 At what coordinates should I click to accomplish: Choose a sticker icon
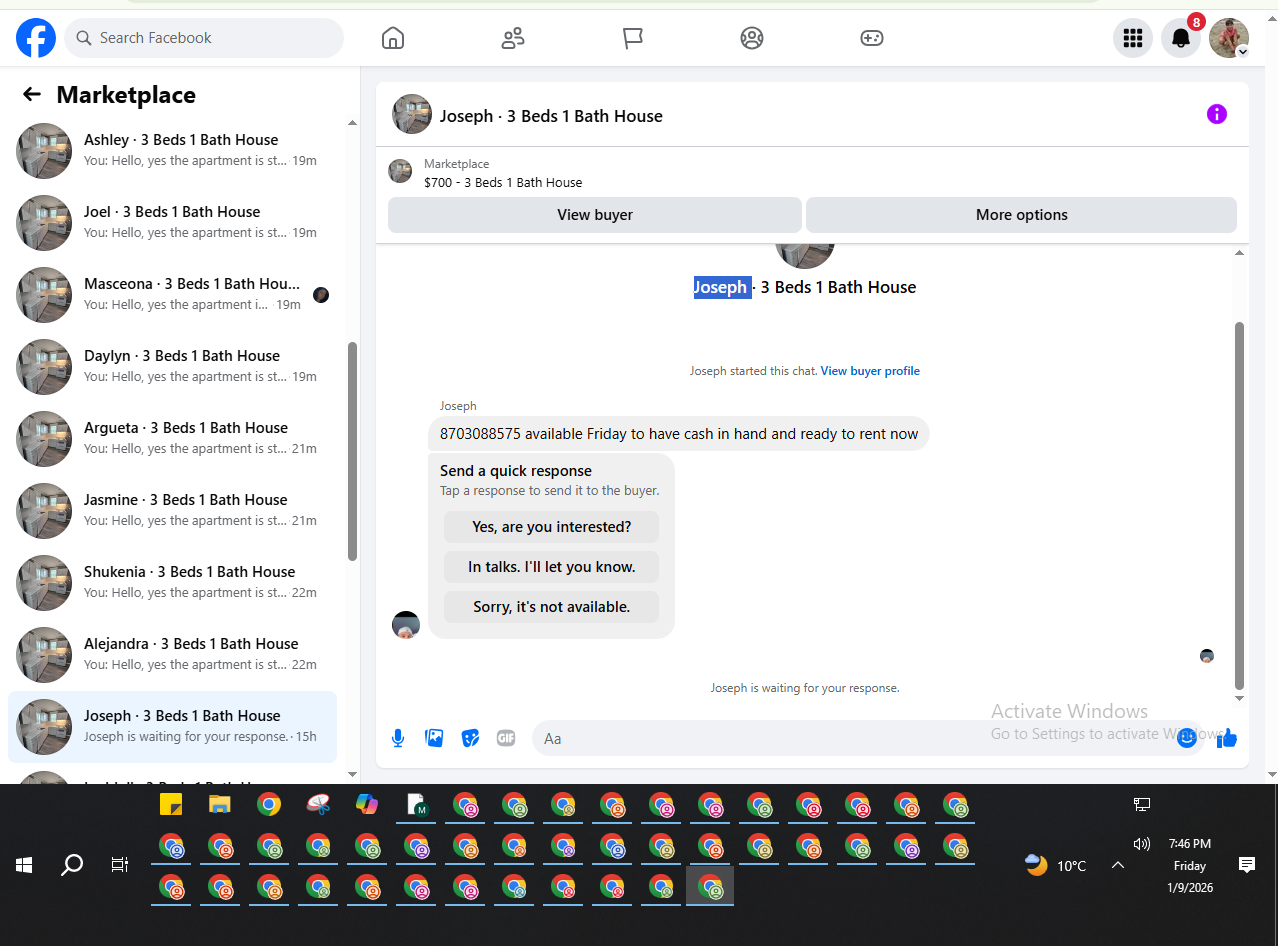point(470,738)
